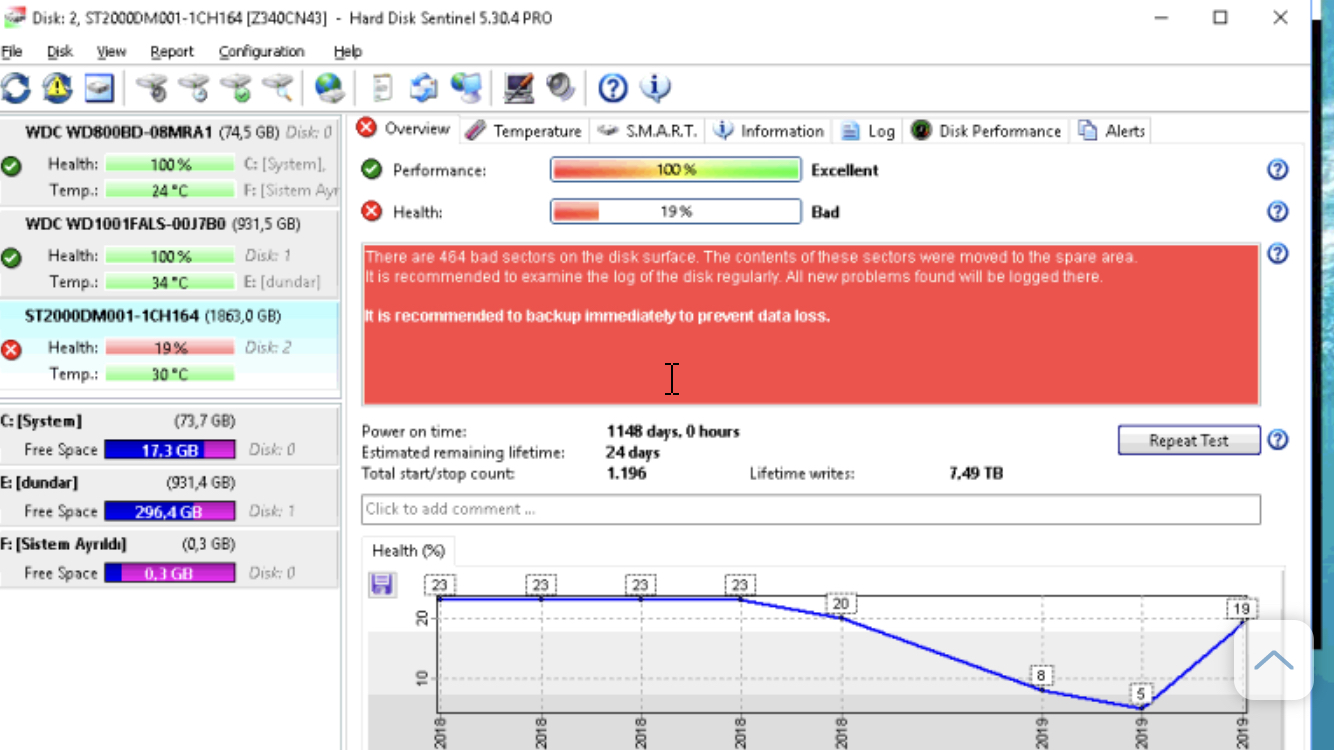Select the WDC WD800BD-08MRA1 disk entry
Viewport: 1334px width, 750px height.
(169, 161)
